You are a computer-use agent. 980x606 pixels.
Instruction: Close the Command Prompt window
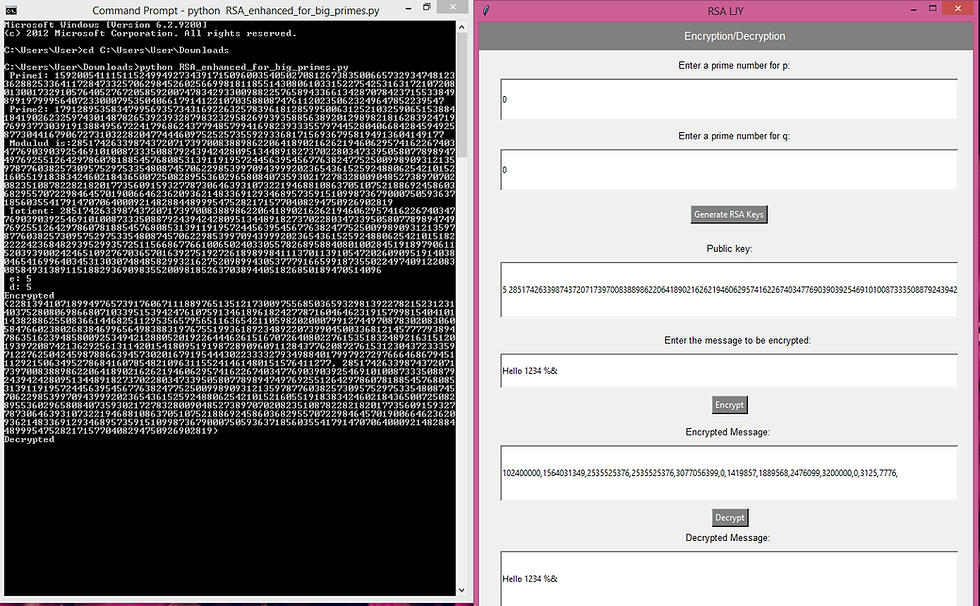click(454, 7)
